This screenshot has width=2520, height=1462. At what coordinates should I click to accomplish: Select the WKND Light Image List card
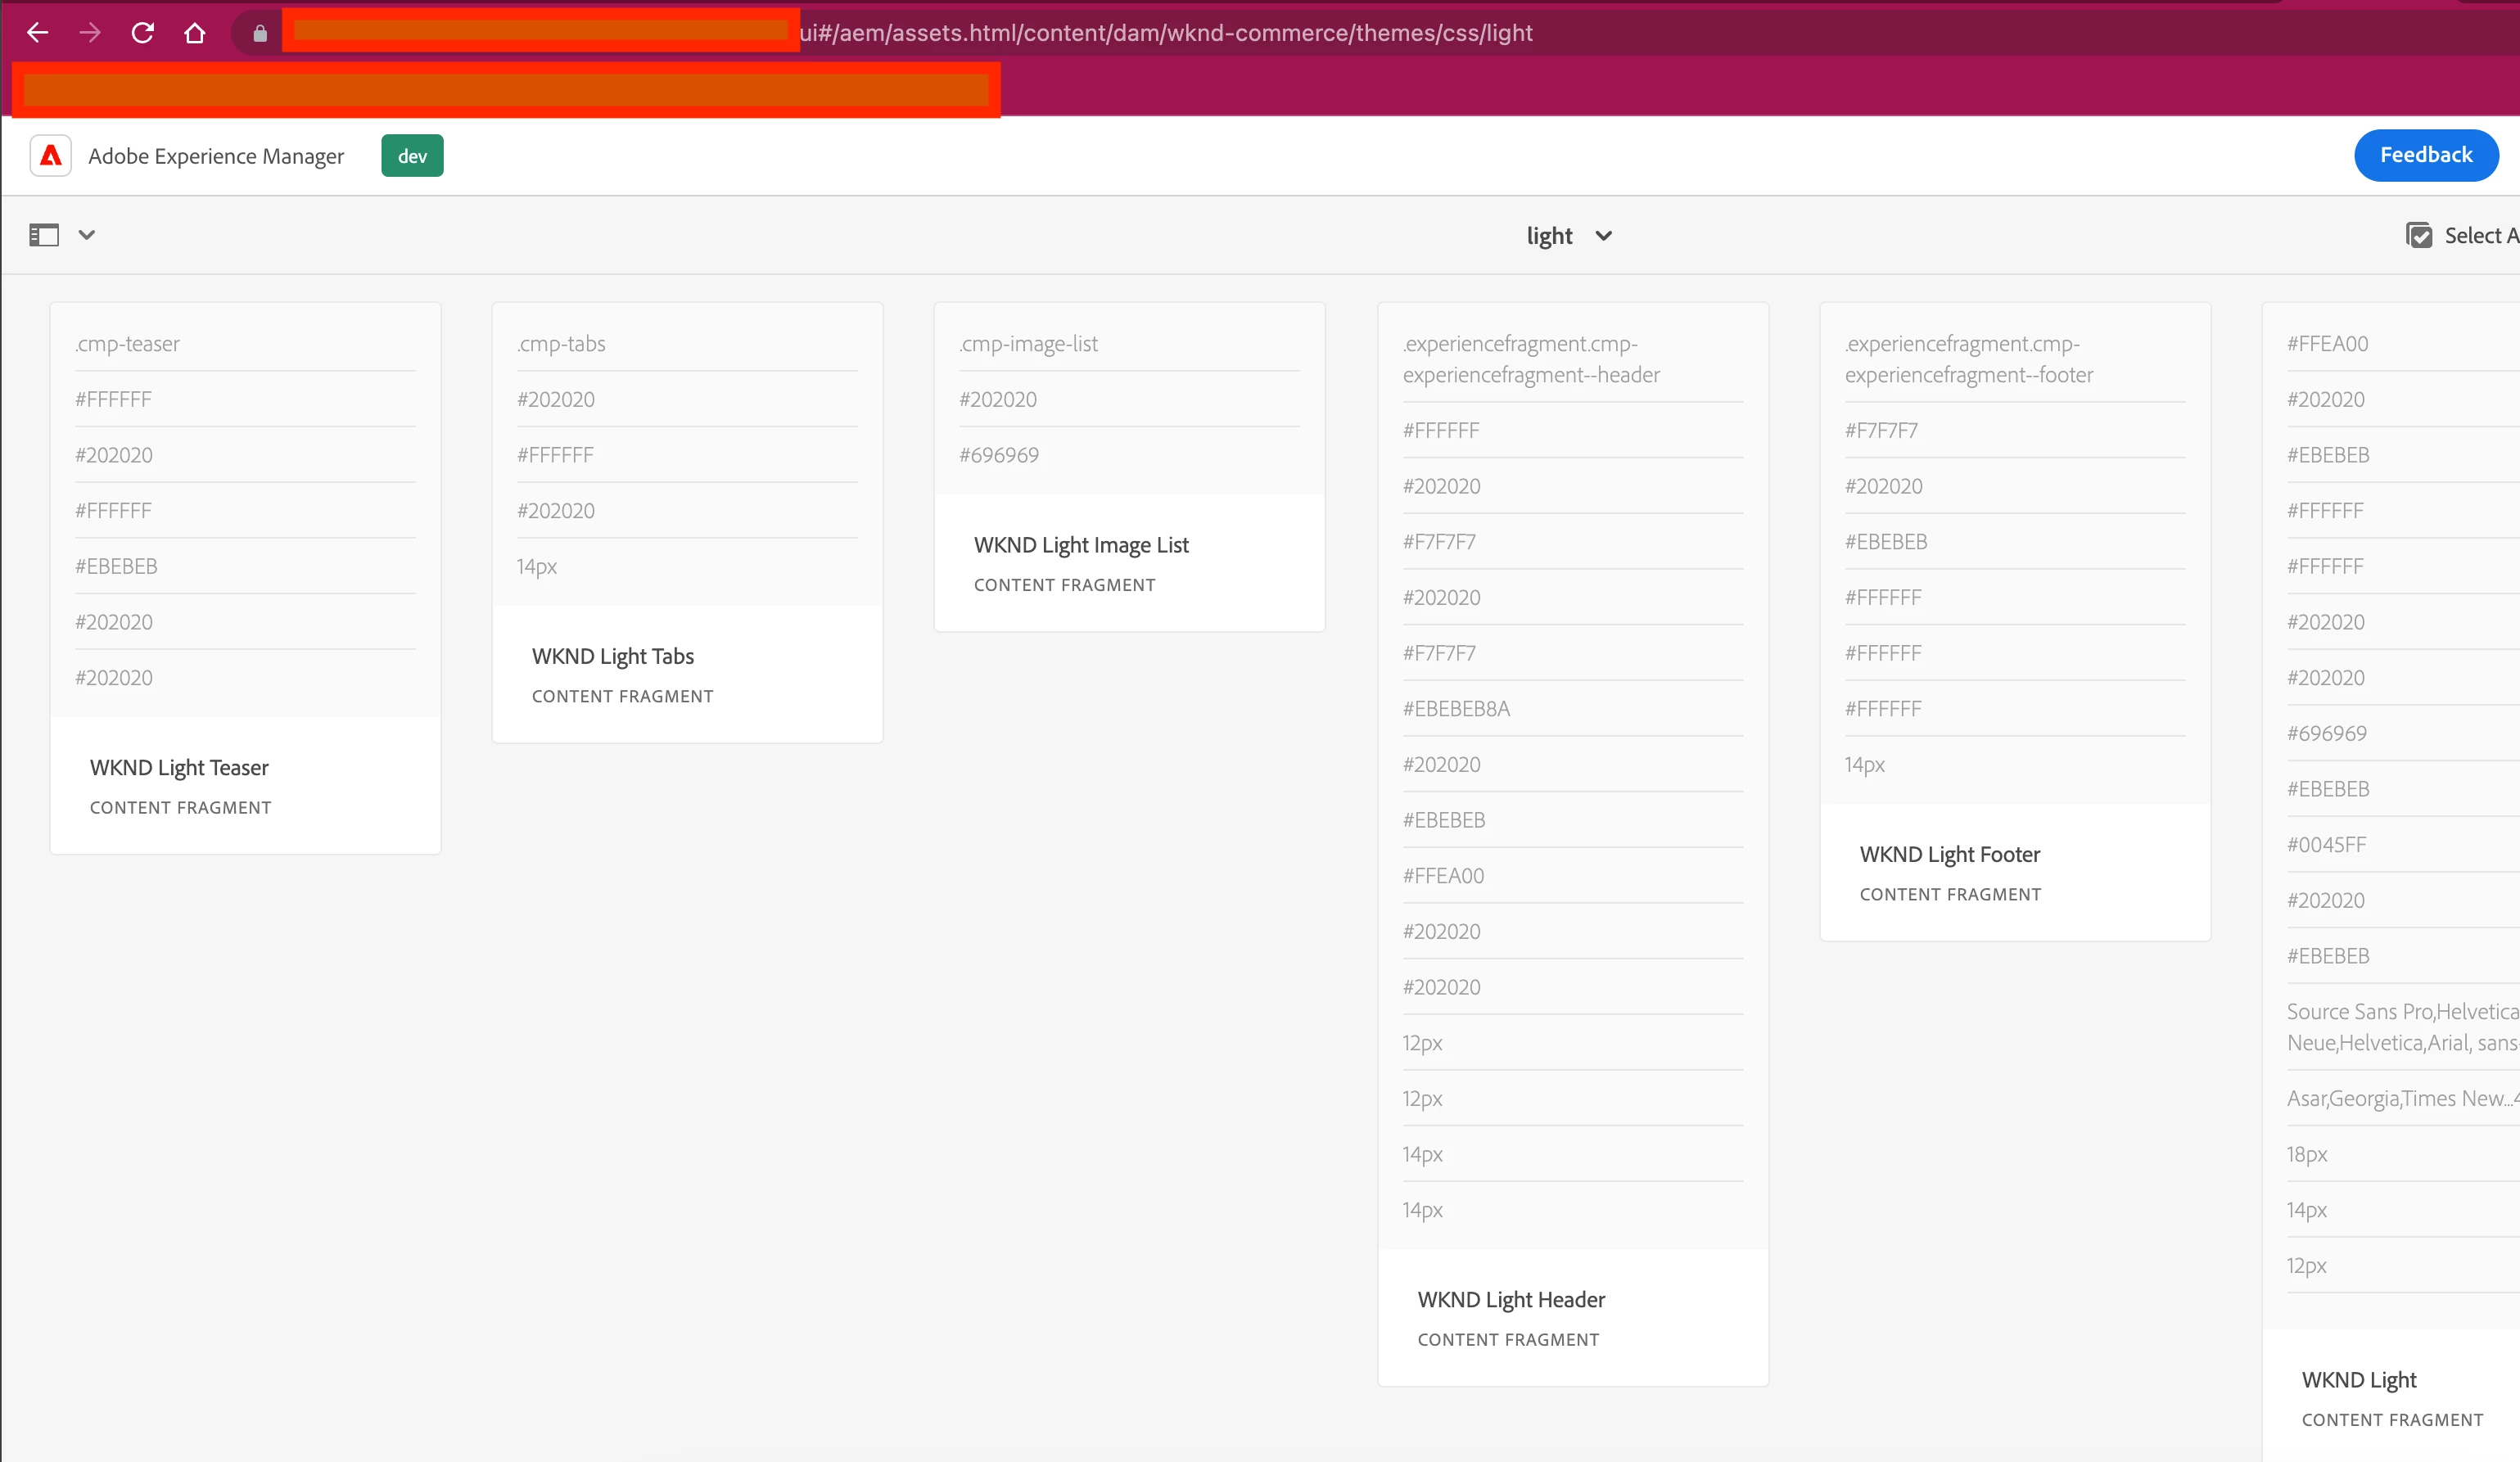click(x=1081, y=545)
